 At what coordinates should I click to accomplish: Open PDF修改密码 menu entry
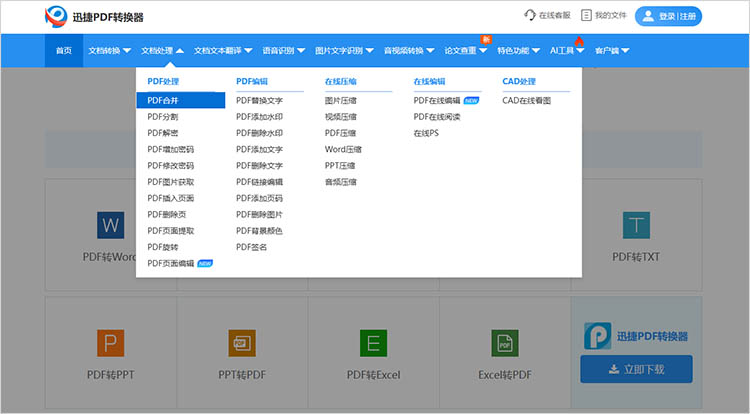pos(171,165)
